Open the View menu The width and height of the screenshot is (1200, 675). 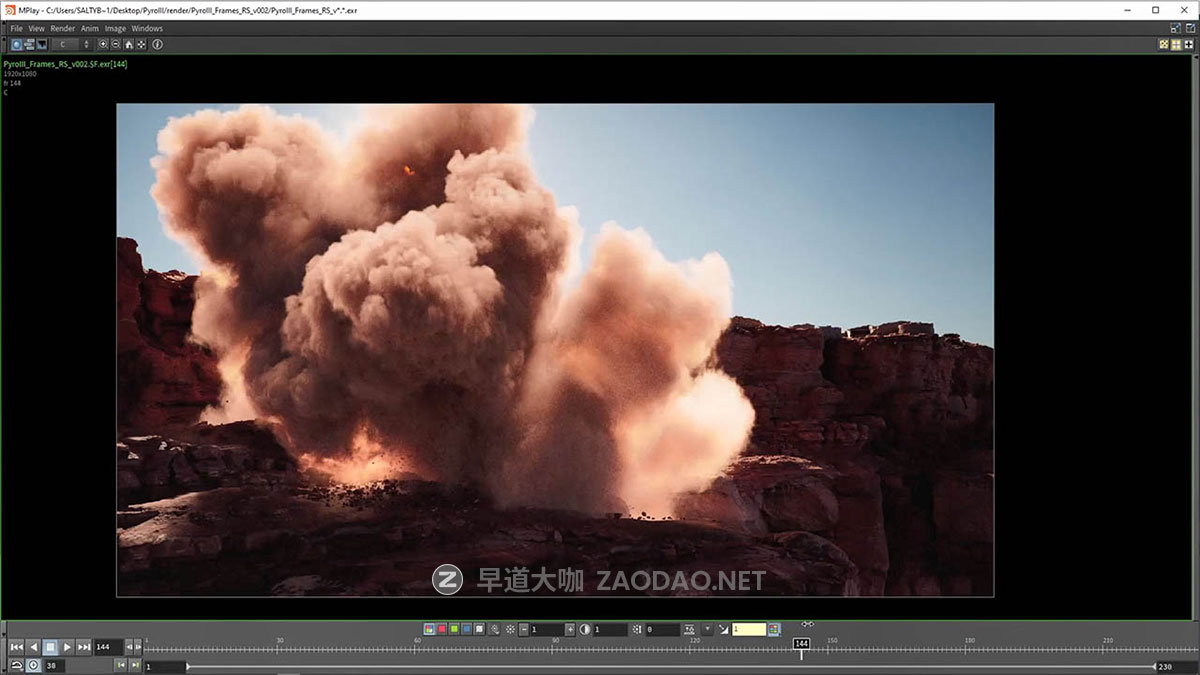[x=36, y=28]
